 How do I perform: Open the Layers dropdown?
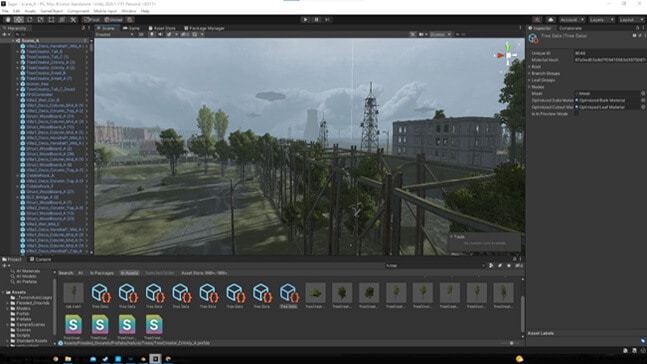point(601,19)
